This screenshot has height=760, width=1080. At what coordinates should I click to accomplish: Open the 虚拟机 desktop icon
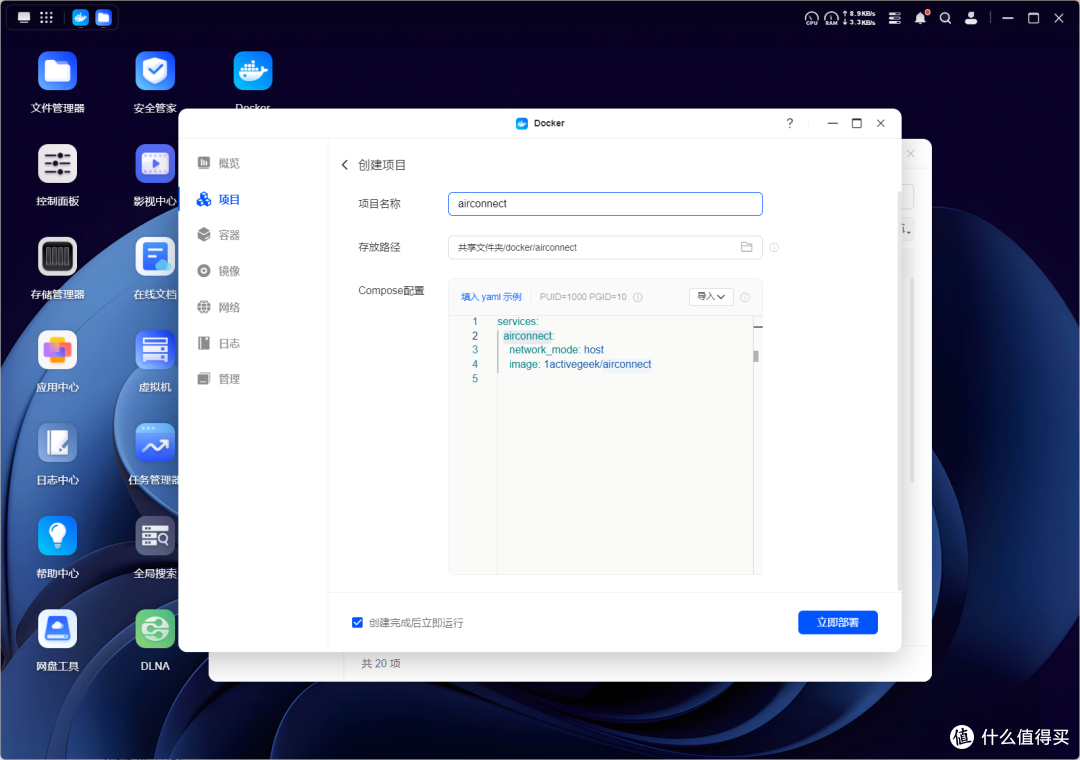click(155, 350)
